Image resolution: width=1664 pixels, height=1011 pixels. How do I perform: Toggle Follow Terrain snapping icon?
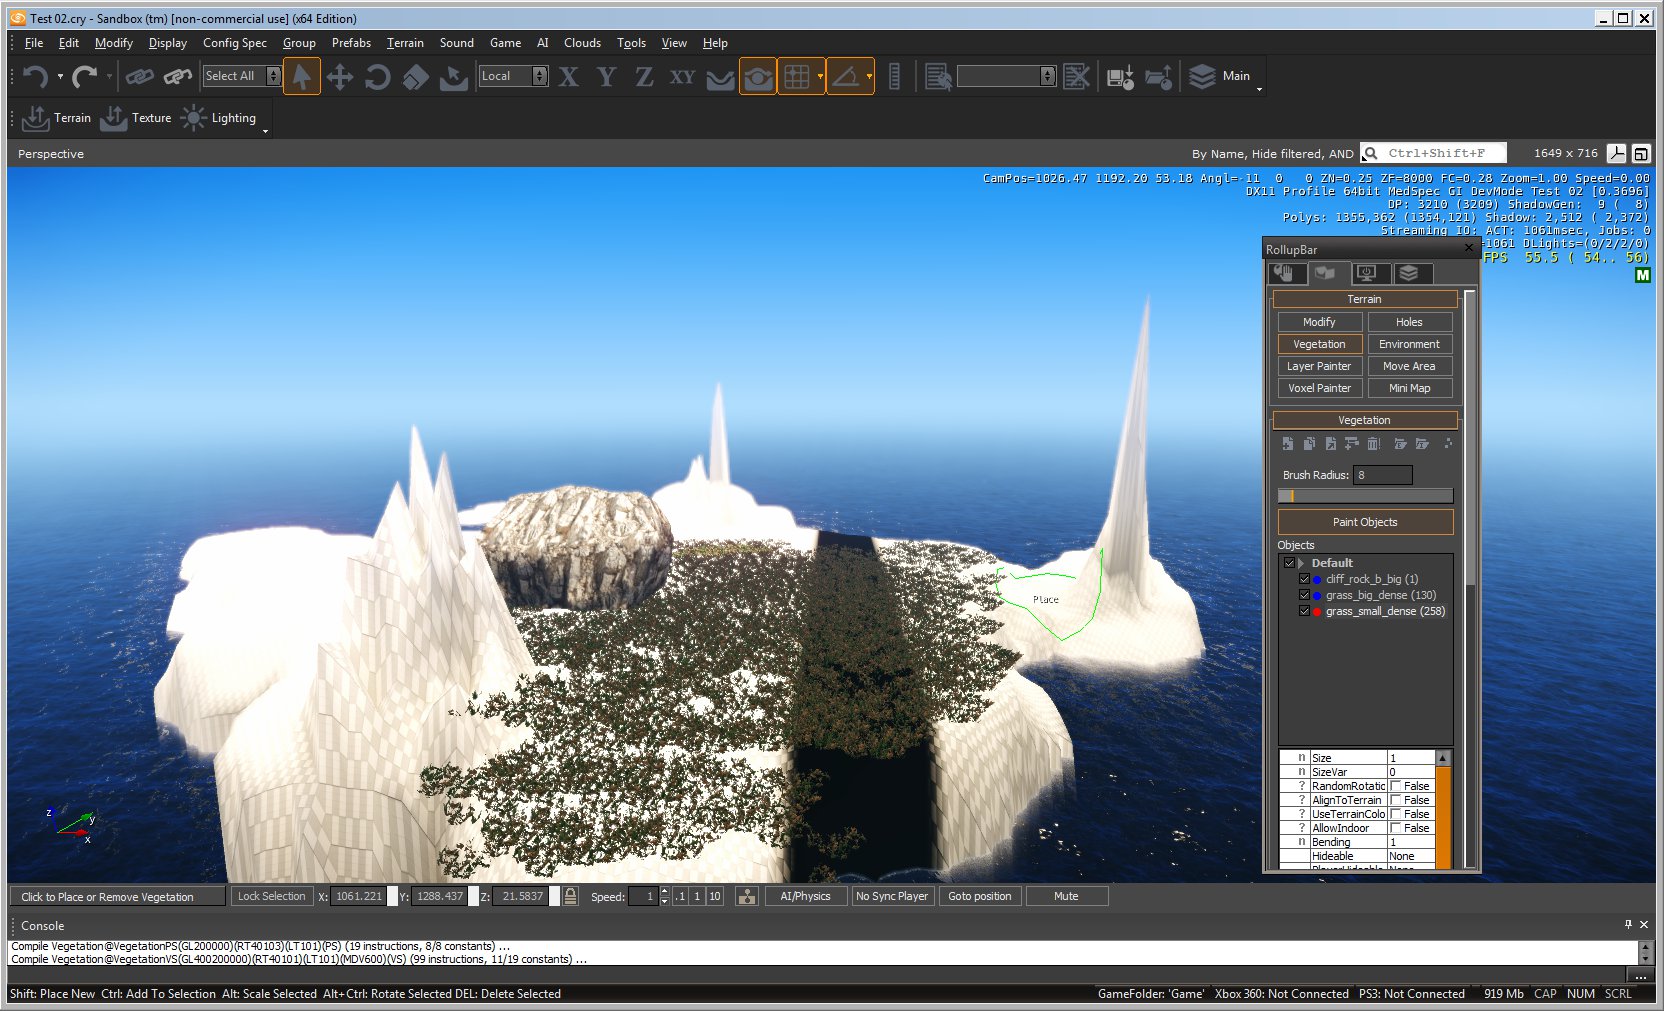click(x=720, y=77)
